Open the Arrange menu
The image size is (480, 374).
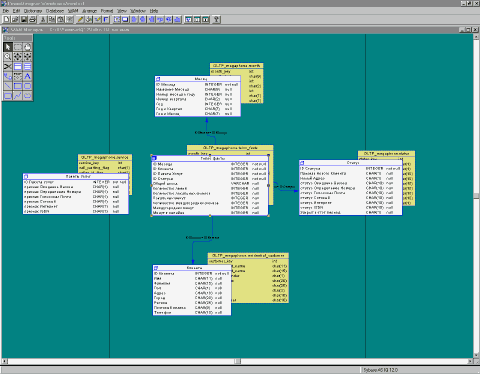tap(89, 11)
